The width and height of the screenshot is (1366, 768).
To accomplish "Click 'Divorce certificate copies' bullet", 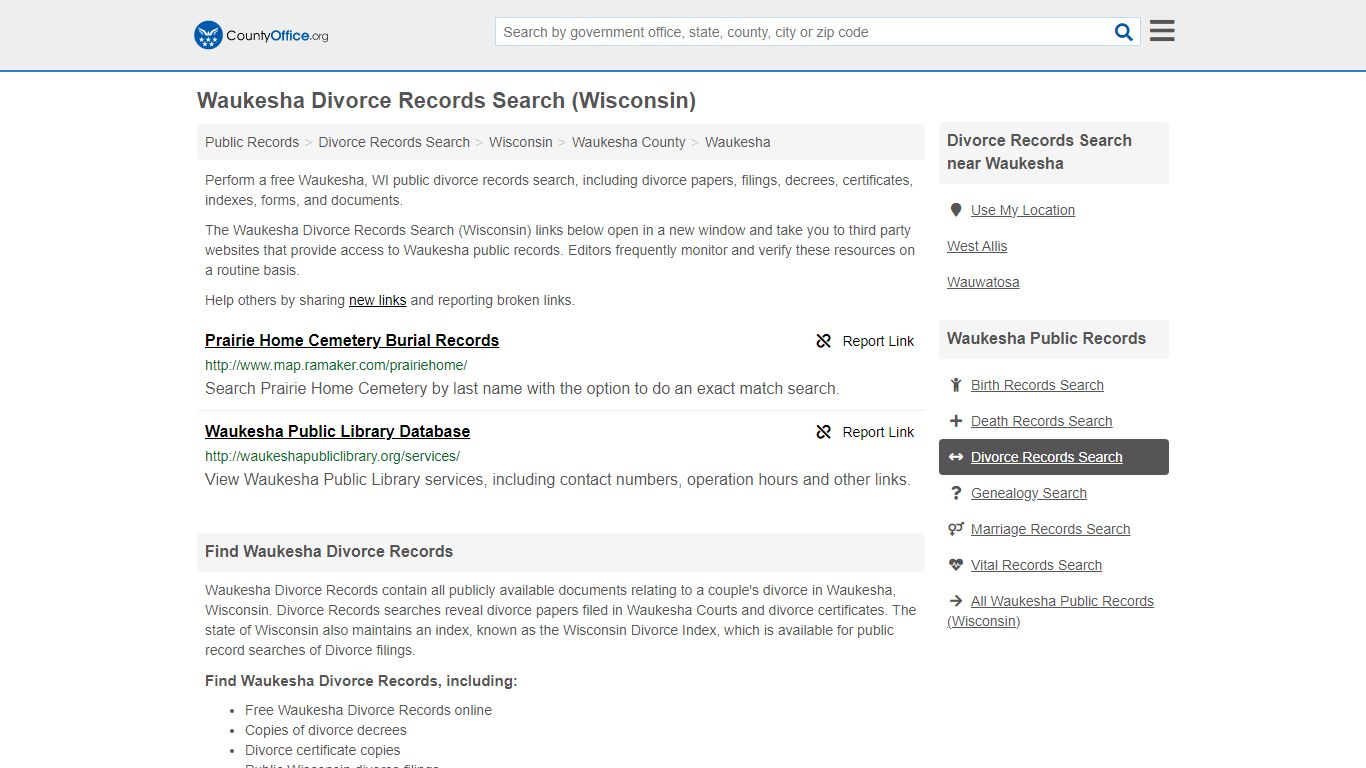I will coord(322,750).
